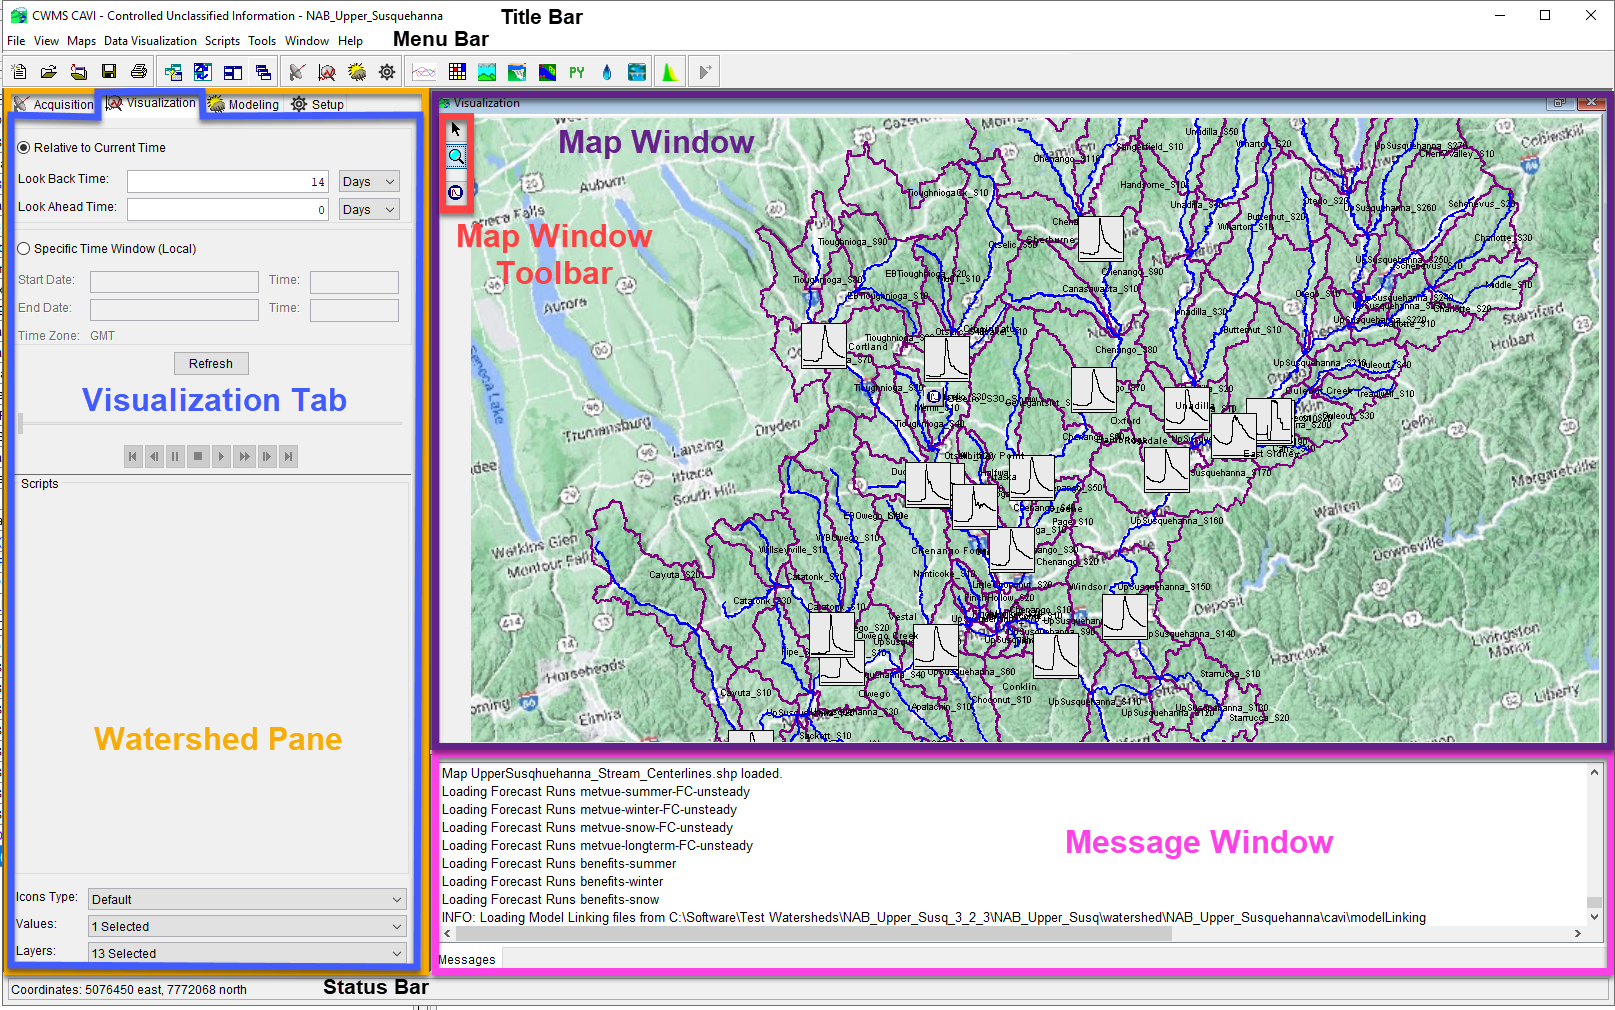The height and width of the screenshot is (1010, 1615).
Task: Select Relative to Current Time radio button
Action: click(24, 147)
